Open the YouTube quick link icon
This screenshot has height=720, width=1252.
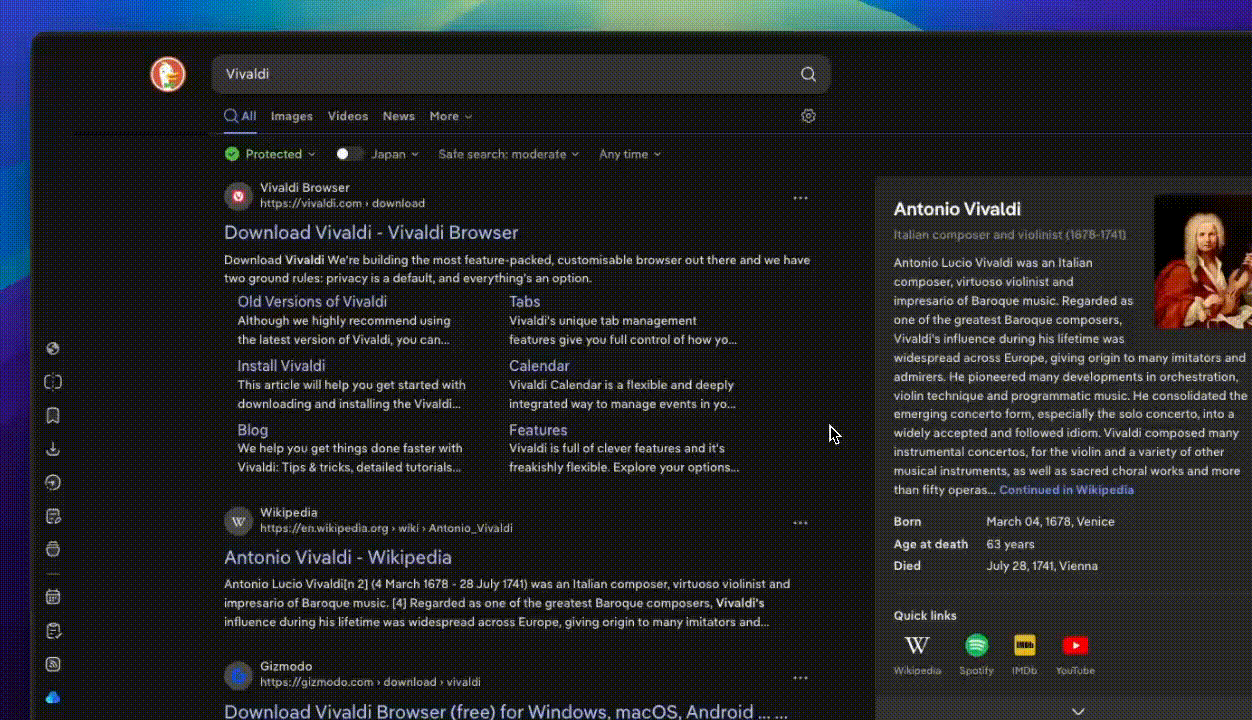[x=1075, y=646]
